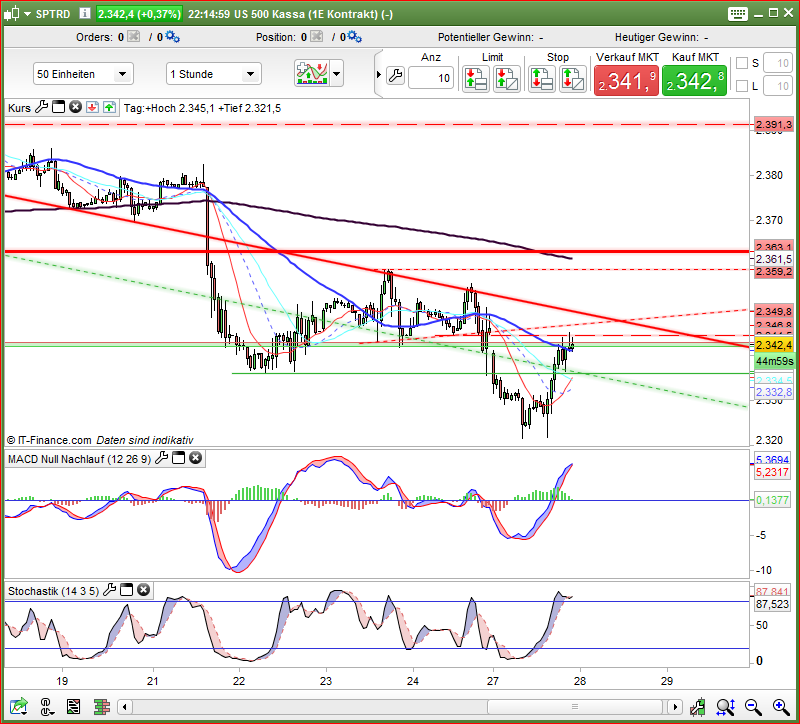
Task: Open trading panel wrench settings
Action: (395, 76)
